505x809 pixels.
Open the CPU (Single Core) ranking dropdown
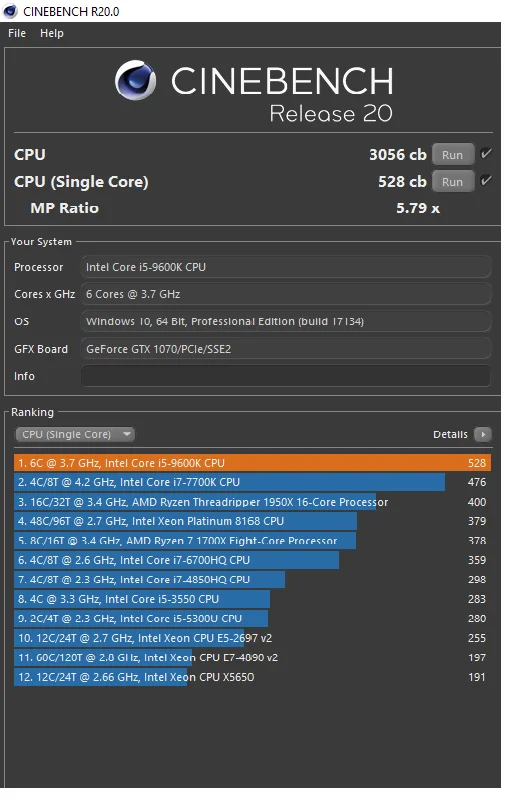click(x=75, y=434)
